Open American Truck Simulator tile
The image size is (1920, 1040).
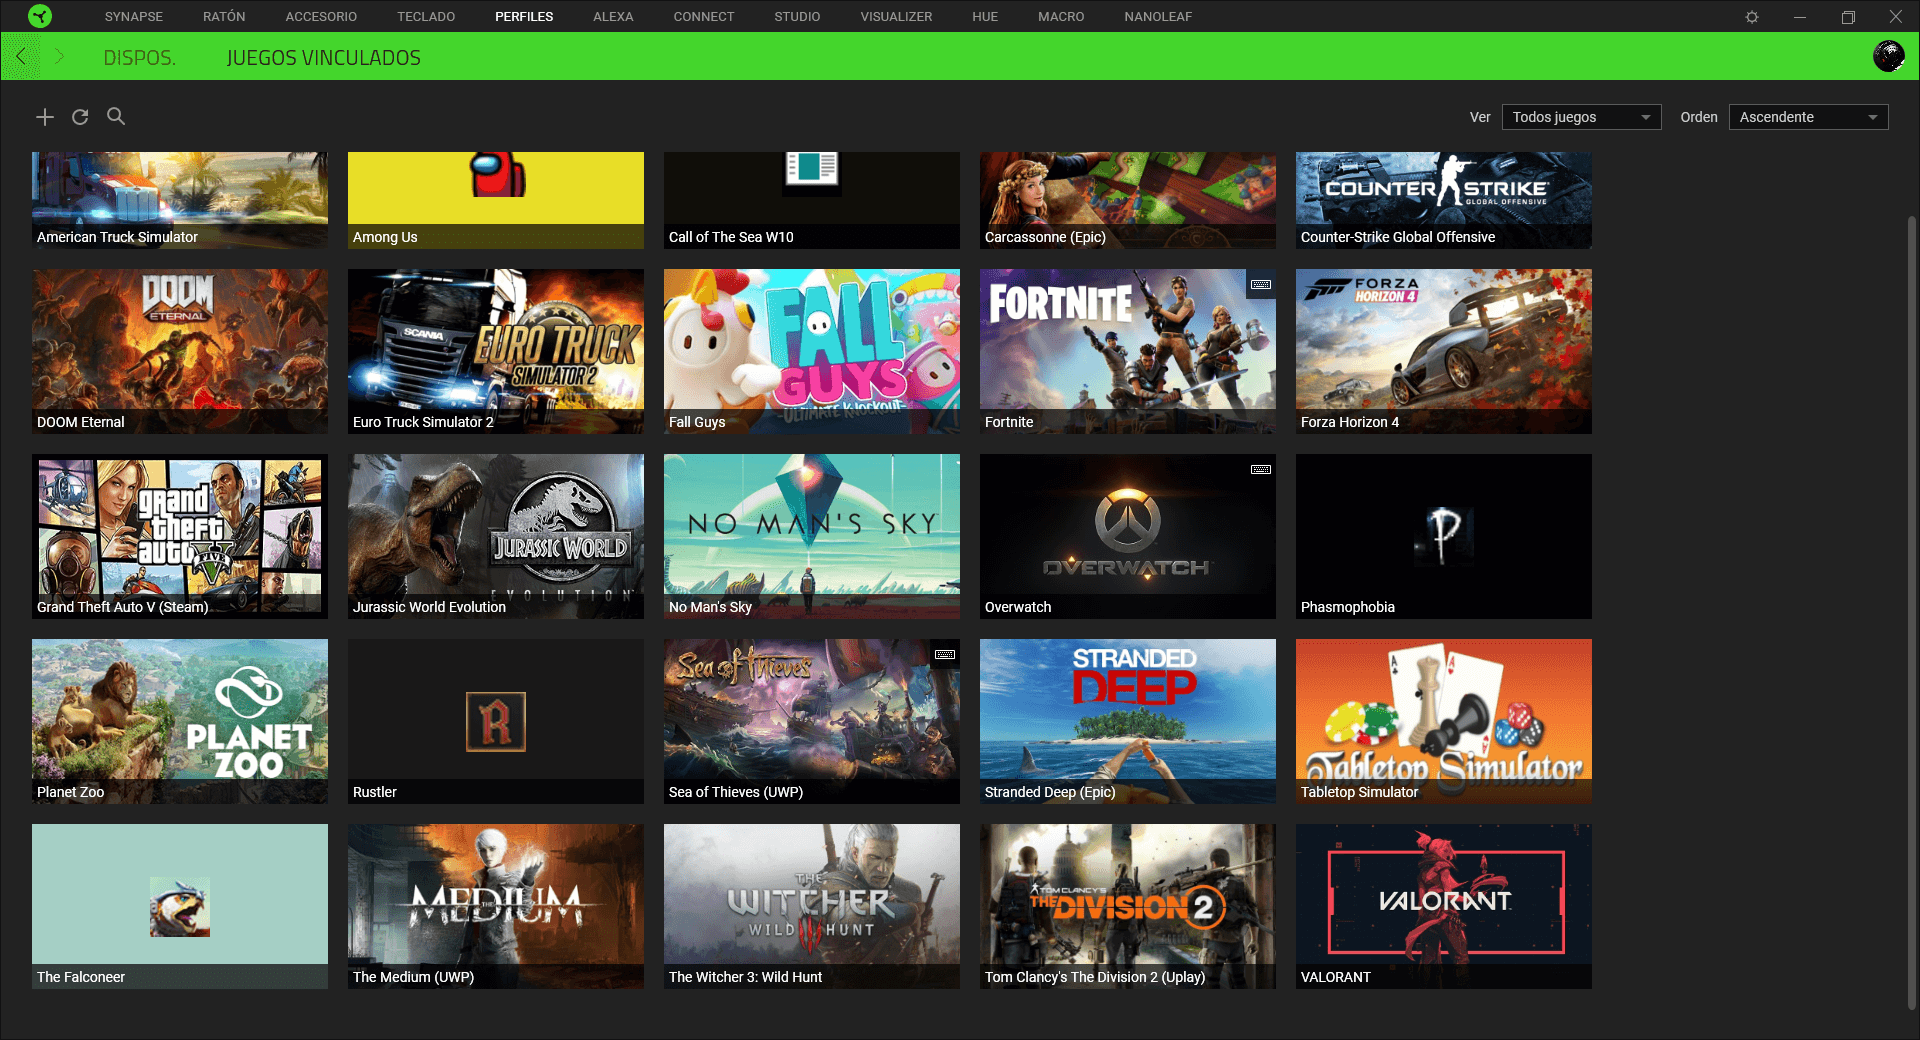[x=180, y=200]
